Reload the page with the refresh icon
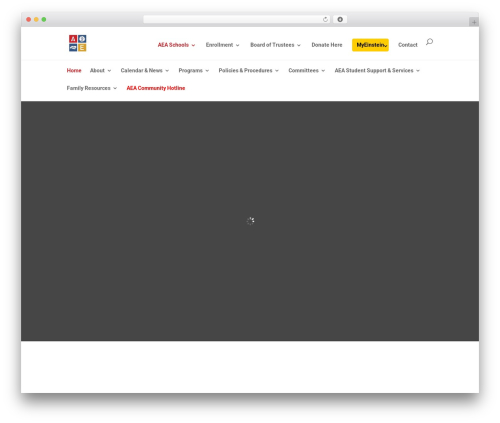Screen dimensions: 500x423 [x=325, y=20]
